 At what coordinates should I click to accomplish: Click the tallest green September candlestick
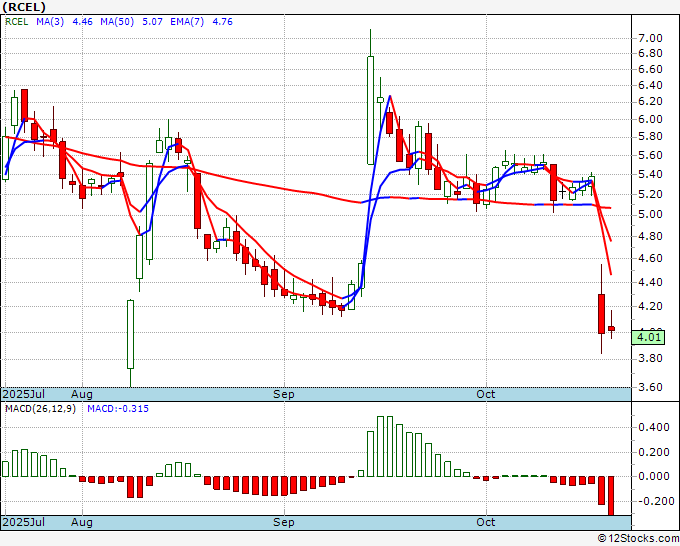point(370,110)
